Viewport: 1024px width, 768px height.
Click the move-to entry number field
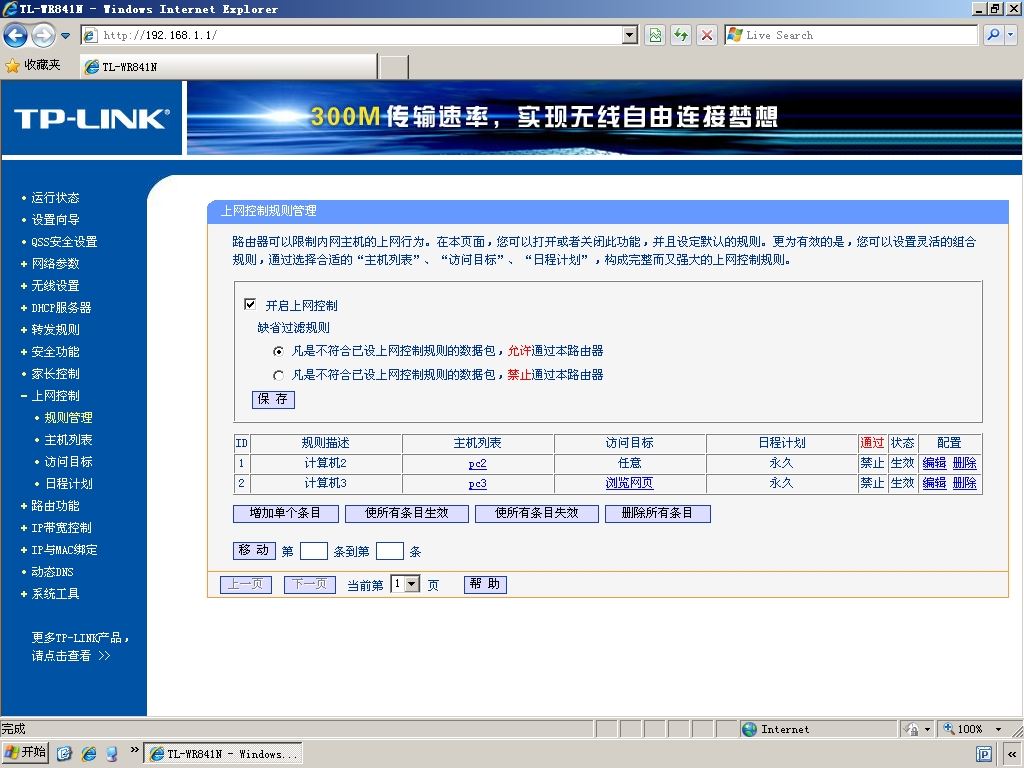390,551
